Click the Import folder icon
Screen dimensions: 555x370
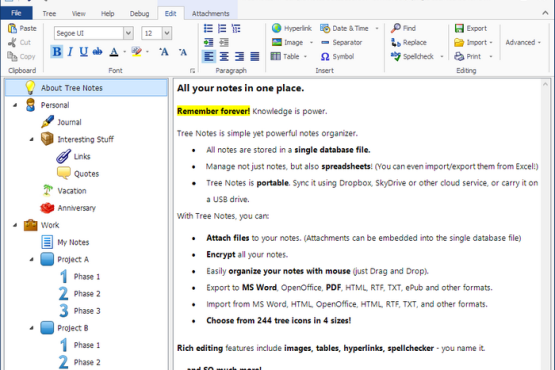[x=459, y=42]
